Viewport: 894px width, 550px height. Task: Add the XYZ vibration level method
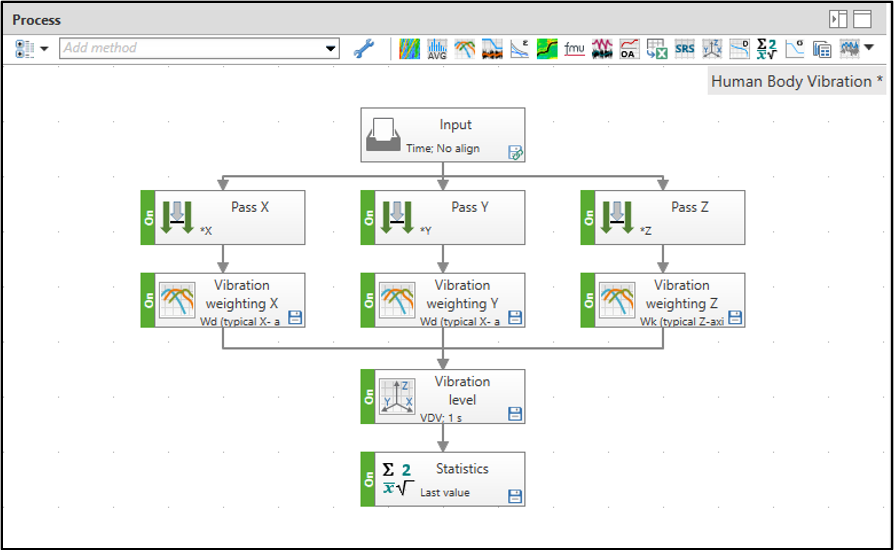click(x=712, y=49)
